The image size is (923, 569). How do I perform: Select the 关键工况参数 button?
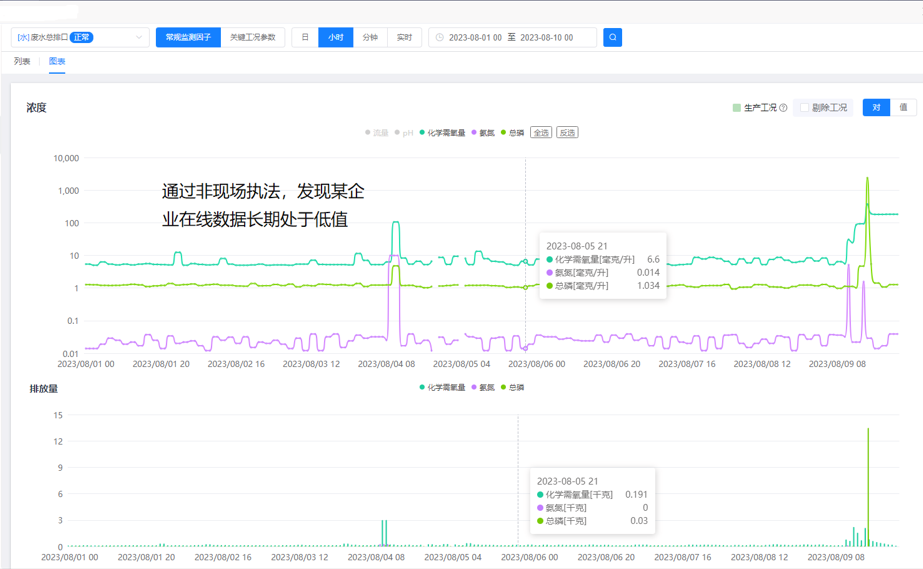point(253,37)
